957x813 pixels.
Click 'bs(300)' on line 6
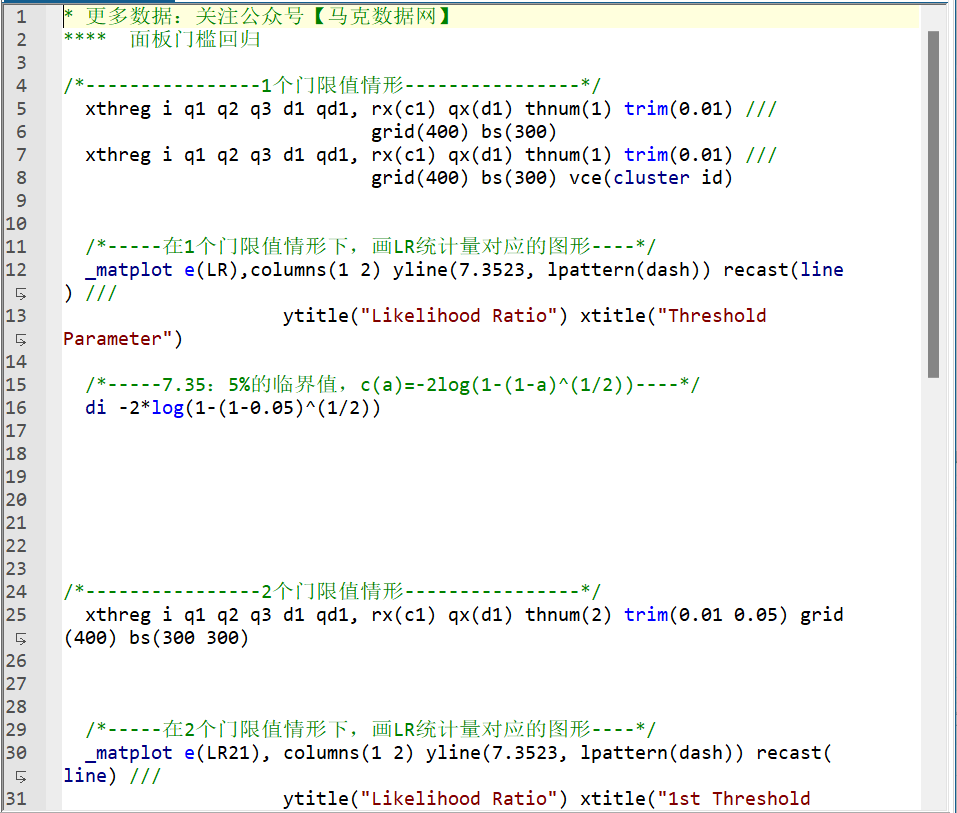[x=519, y=132]
